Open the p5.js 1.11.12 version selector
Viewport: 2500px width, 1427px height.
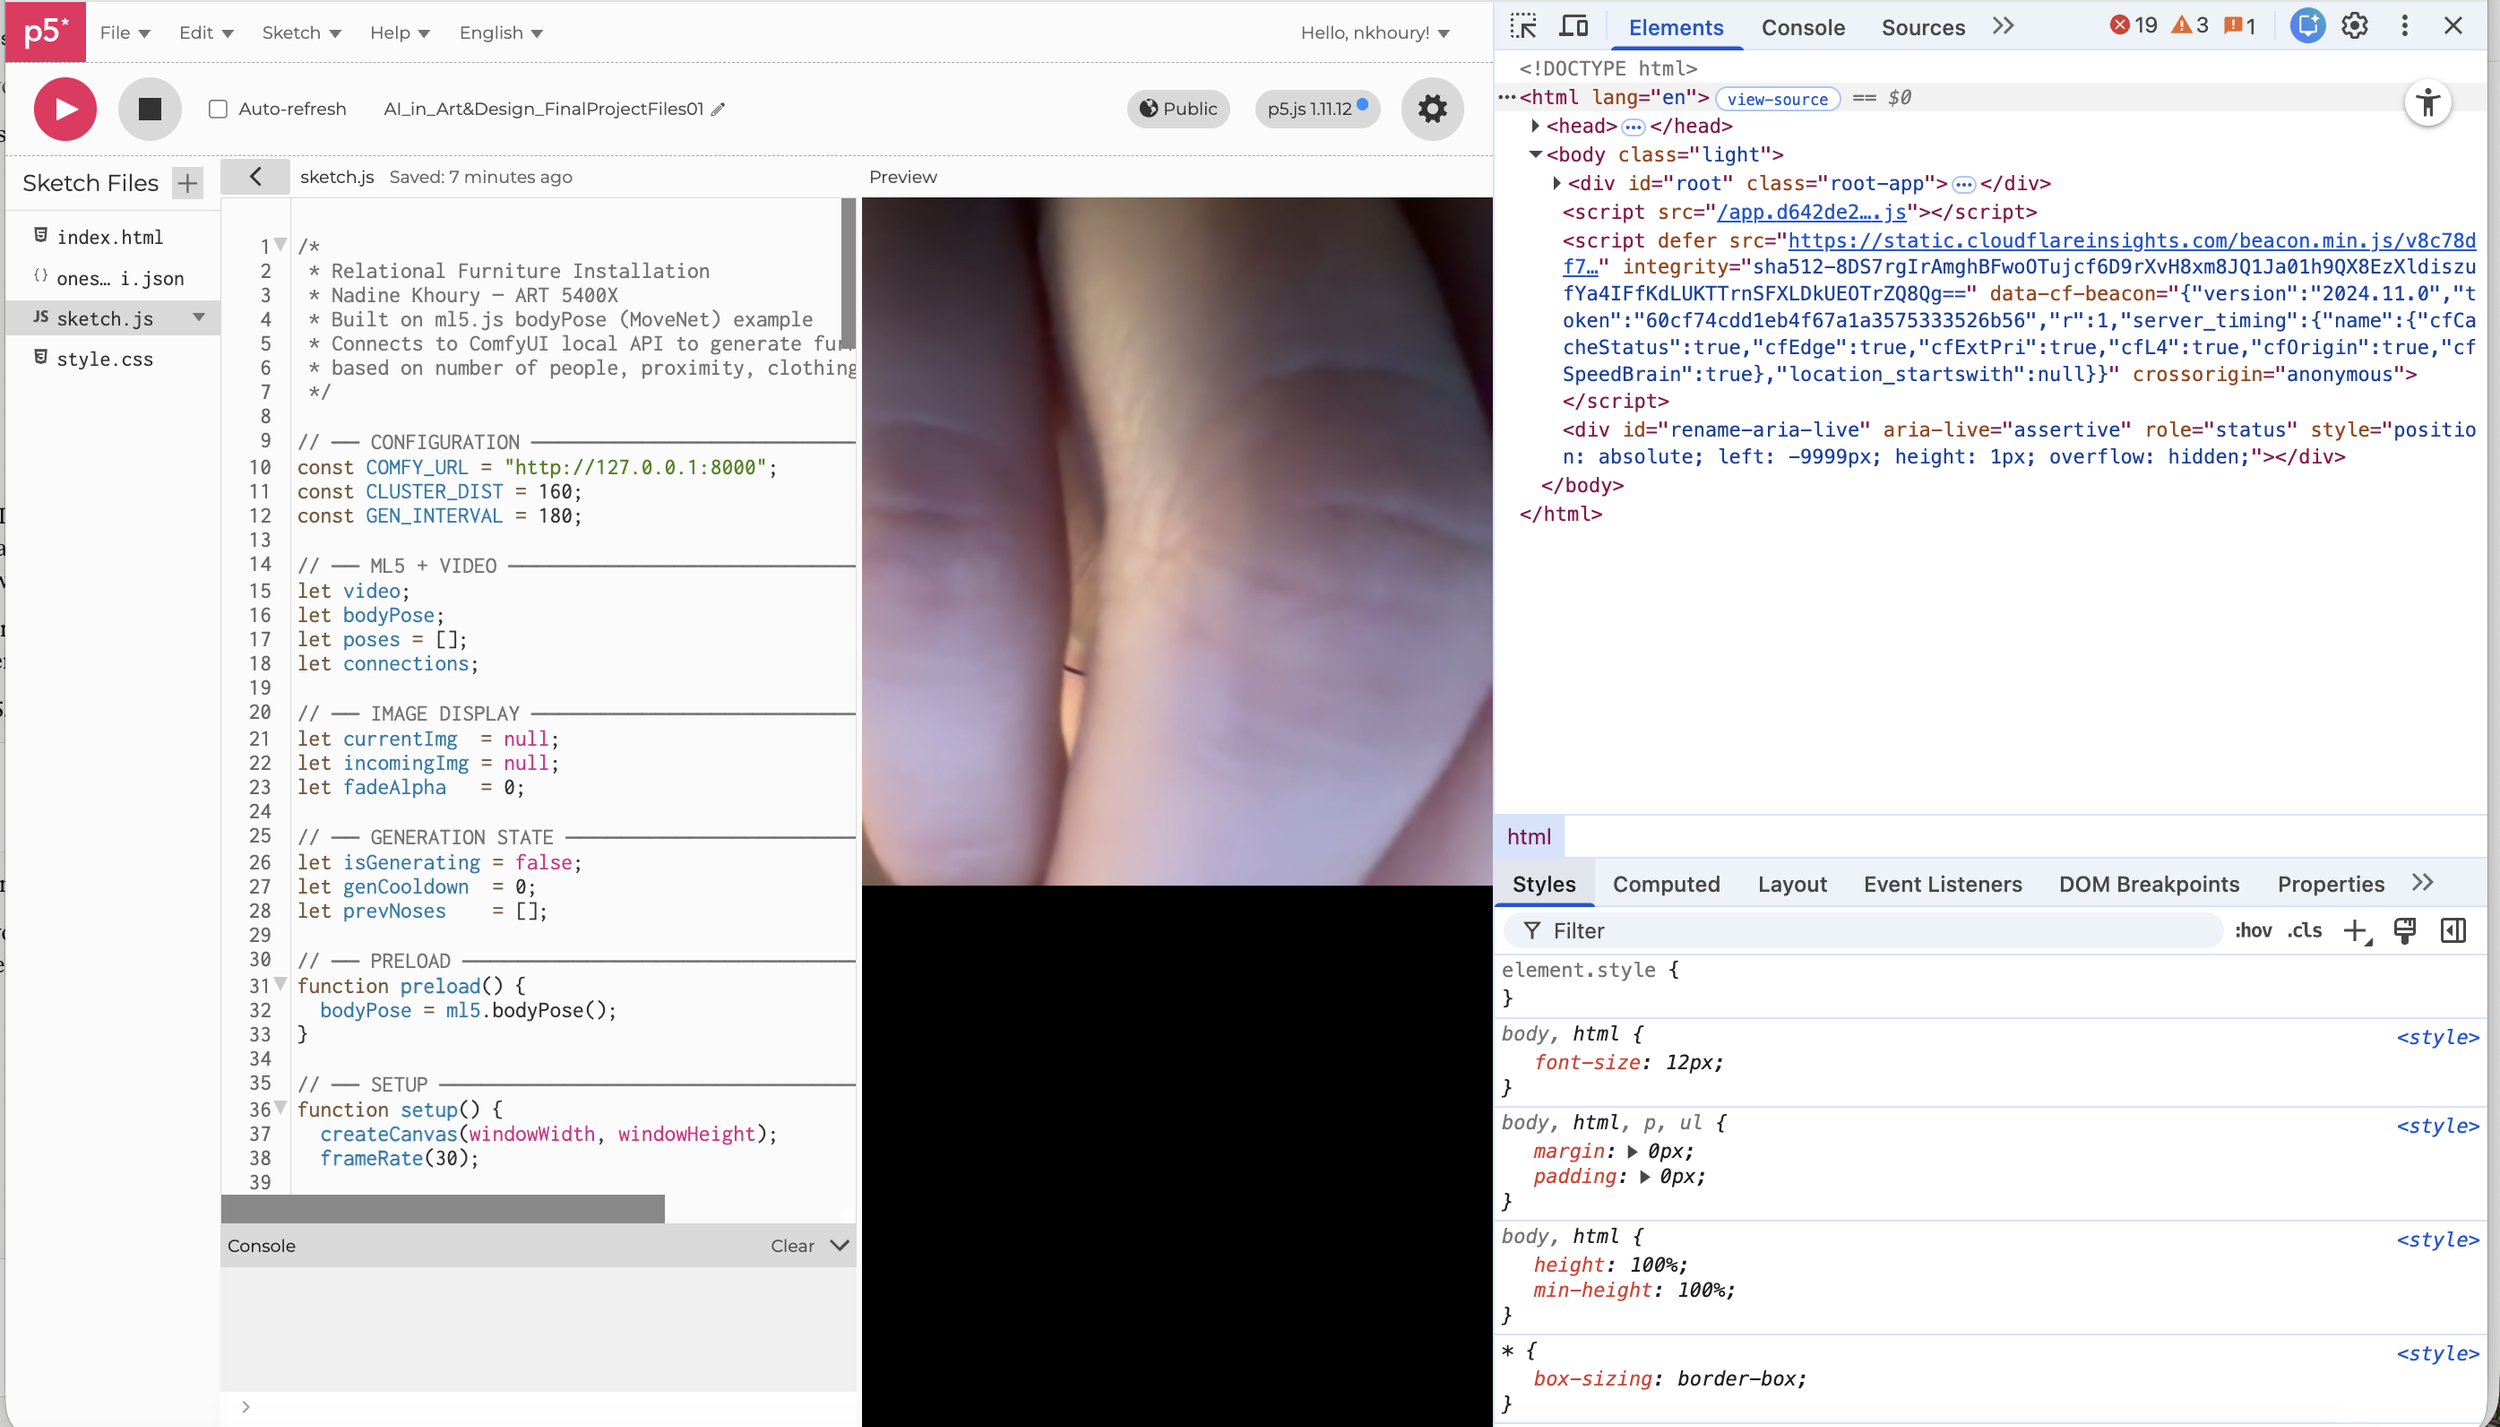[1317, 109]
